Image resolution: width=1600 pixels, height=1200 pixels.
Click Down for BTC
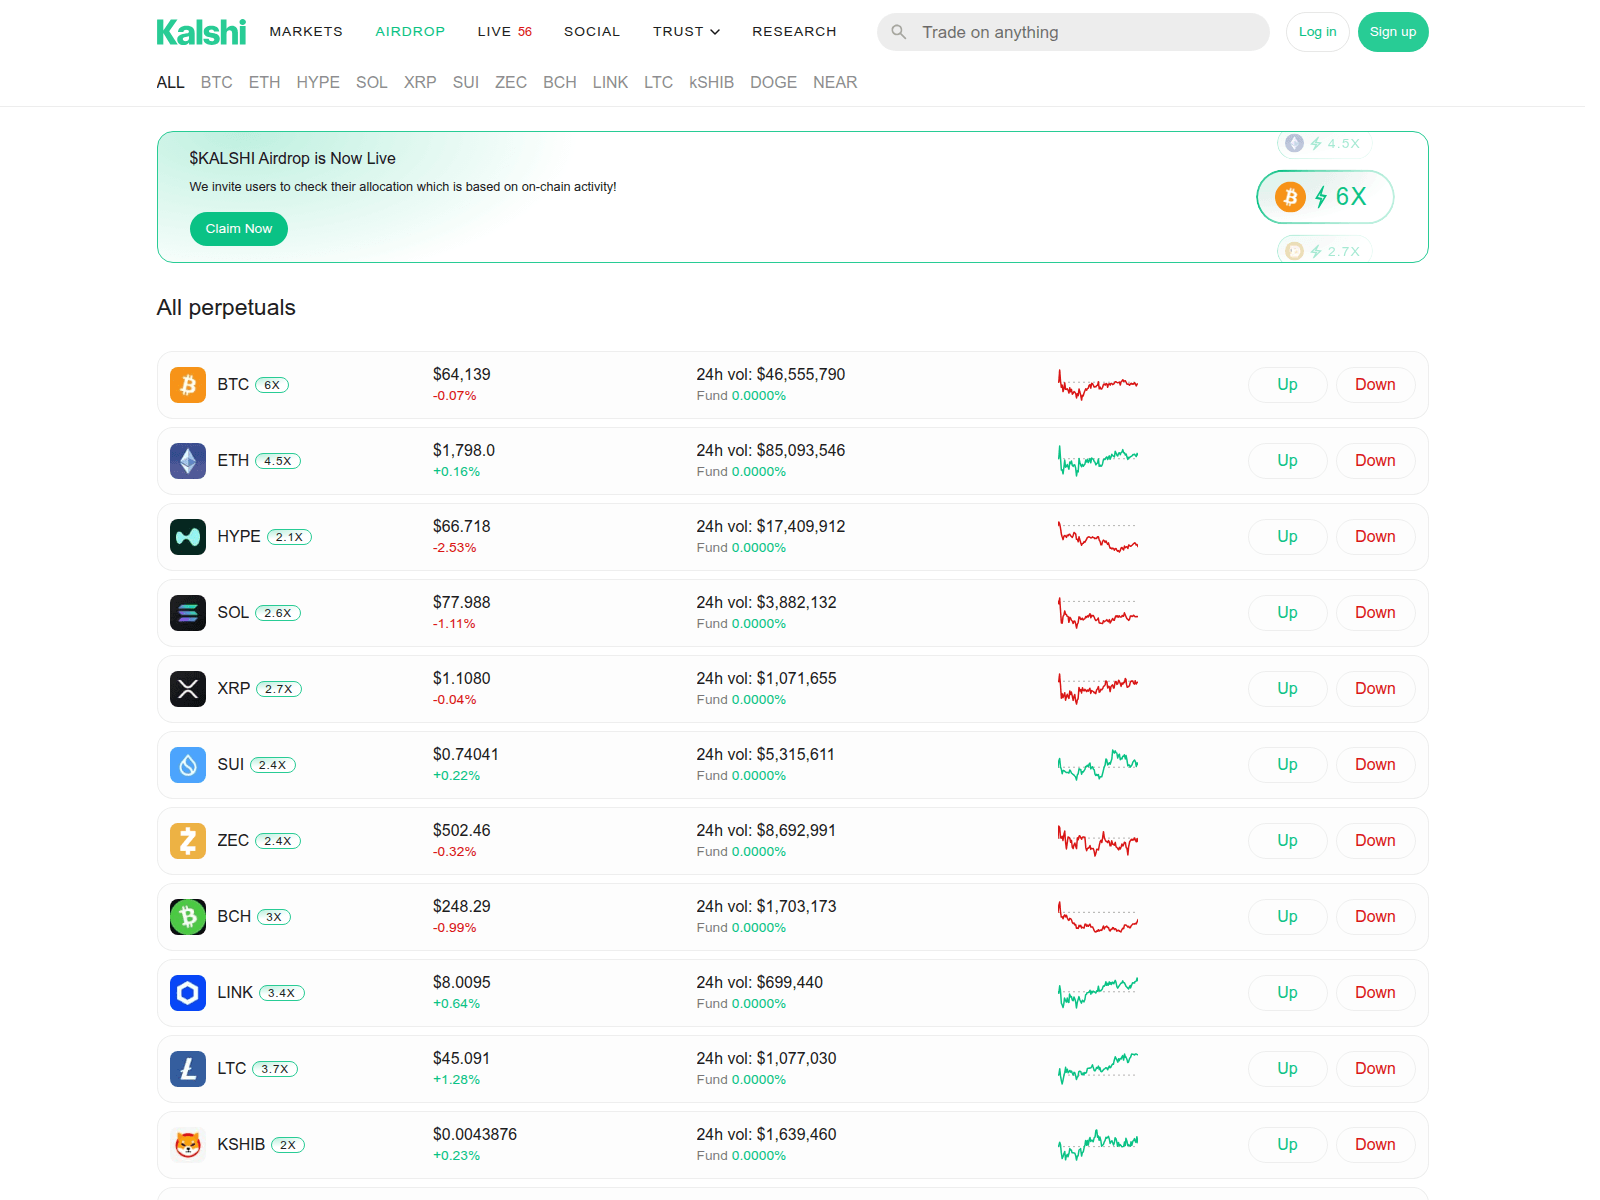(1376, 385)
